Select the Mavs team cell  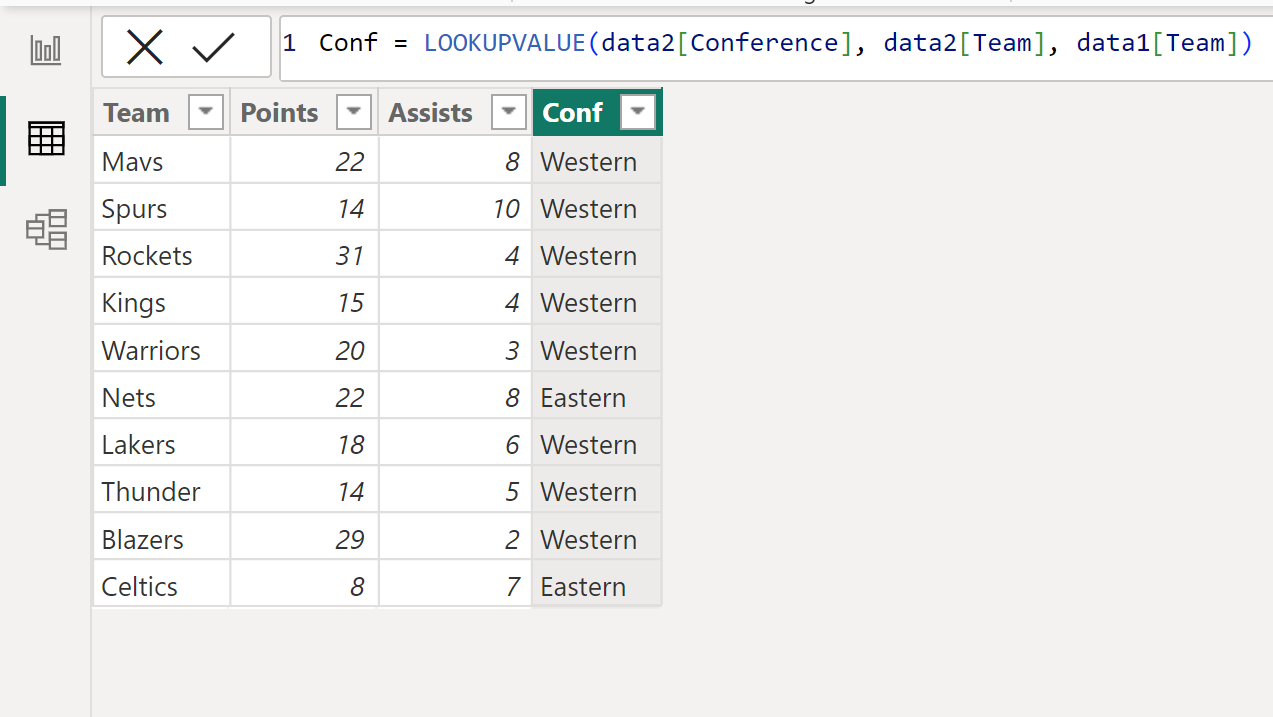pyautogui.click(x=162, y=161)
